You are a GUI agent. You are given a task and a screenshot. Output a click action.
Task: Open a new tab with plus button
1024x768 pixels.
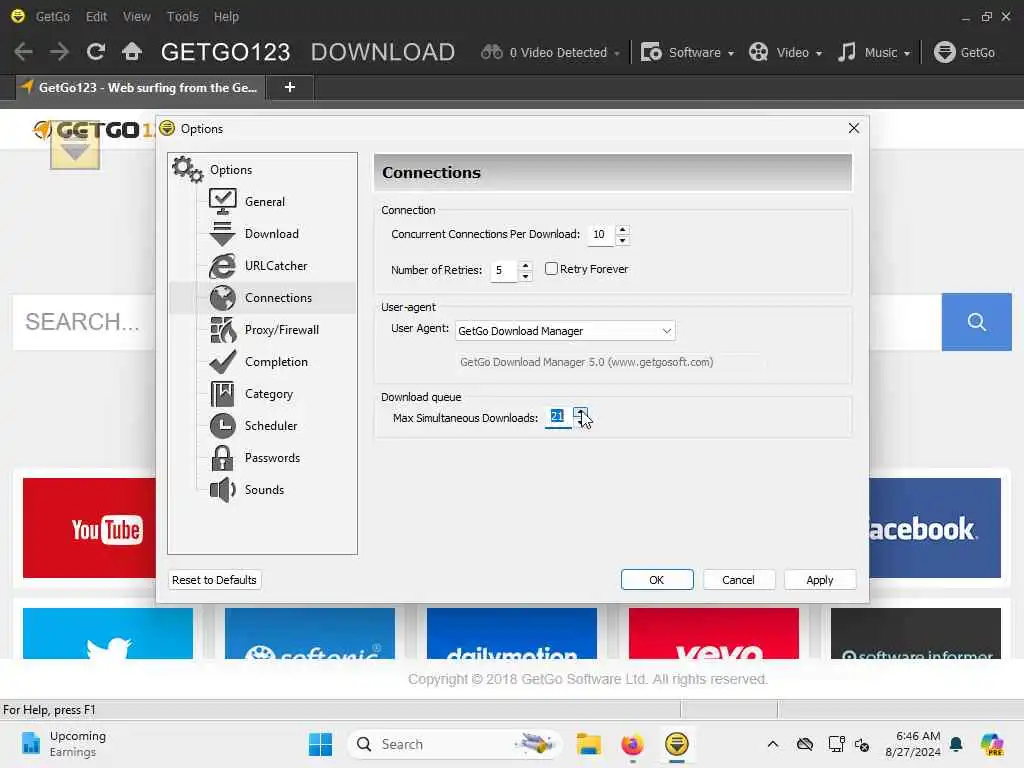point(290,88)
